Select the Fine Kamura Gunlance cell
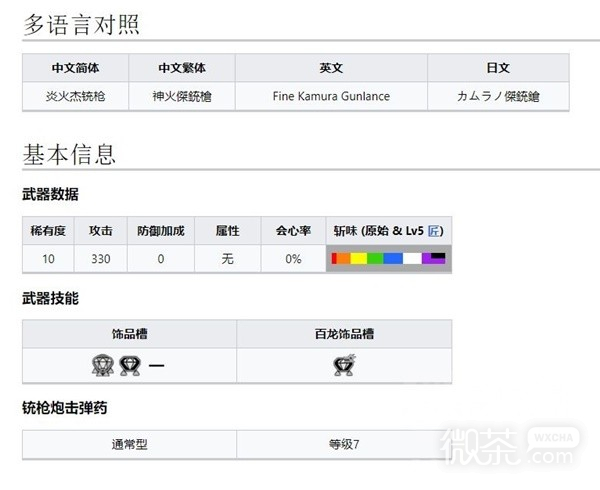 331,96
